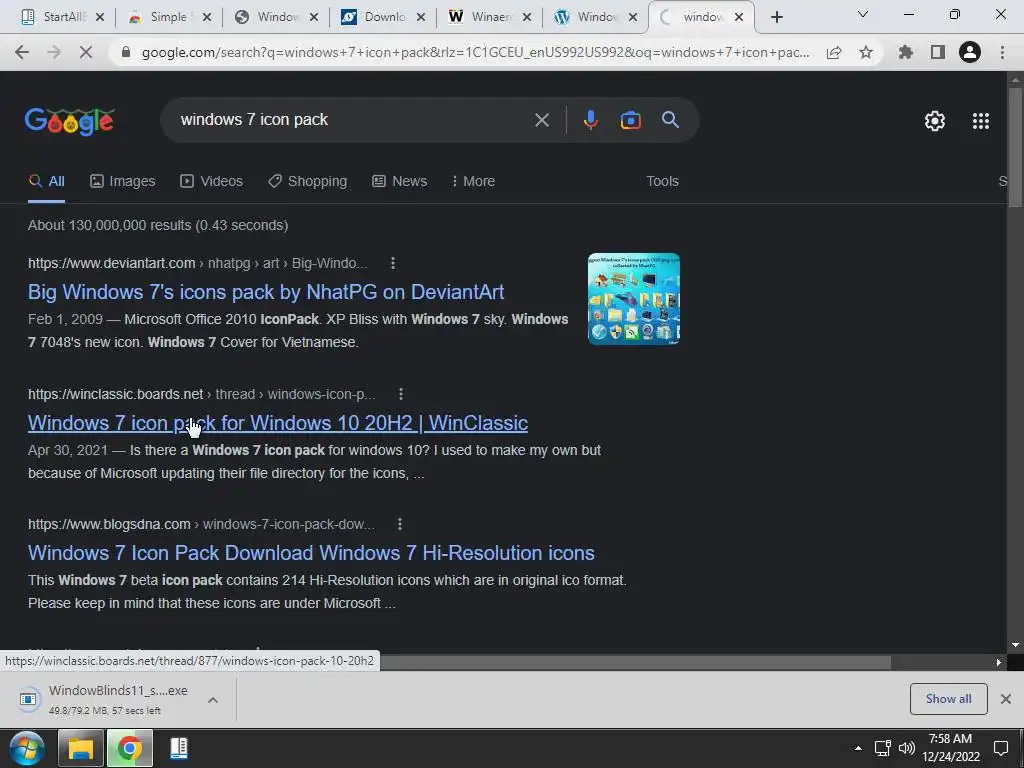
Task: Select the Videos search filter
Action: (x=212, y=181)
